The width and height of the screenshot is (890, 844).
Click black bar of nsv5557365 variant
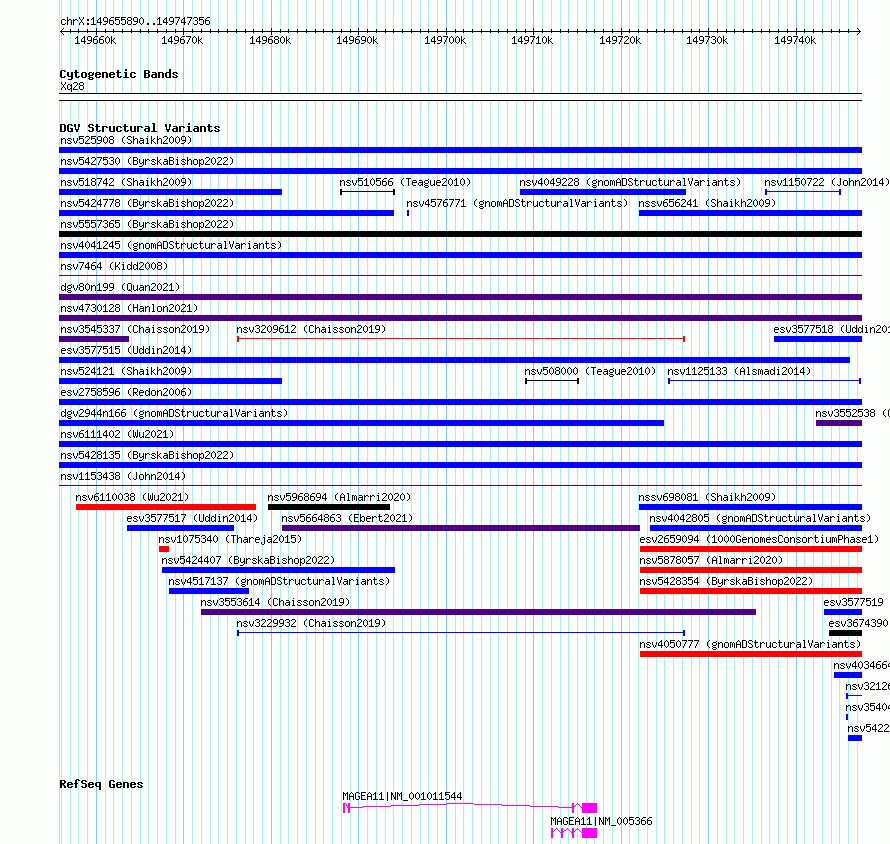coord(460,234)
